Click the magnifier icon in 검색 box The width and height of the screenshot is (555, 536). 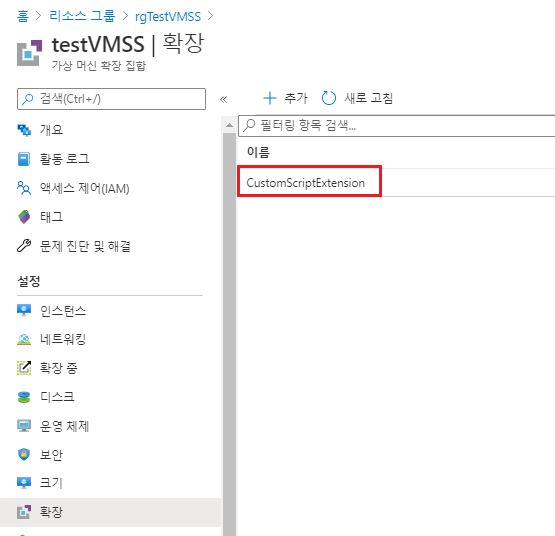click(x=27, y=99)
